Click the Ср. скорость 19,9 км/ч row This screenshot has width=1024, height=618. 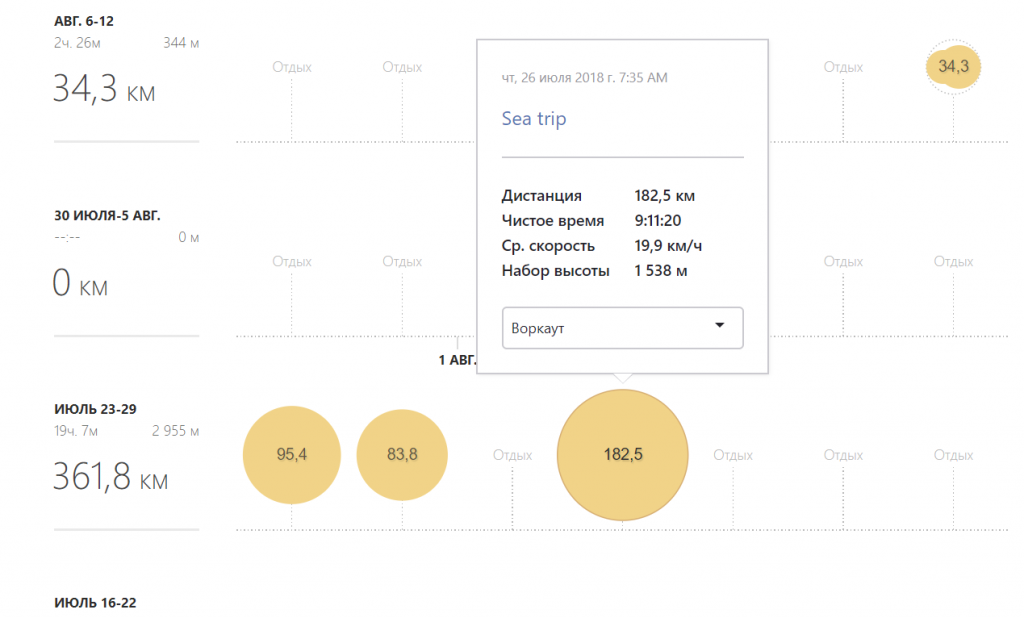pos(602,246)
